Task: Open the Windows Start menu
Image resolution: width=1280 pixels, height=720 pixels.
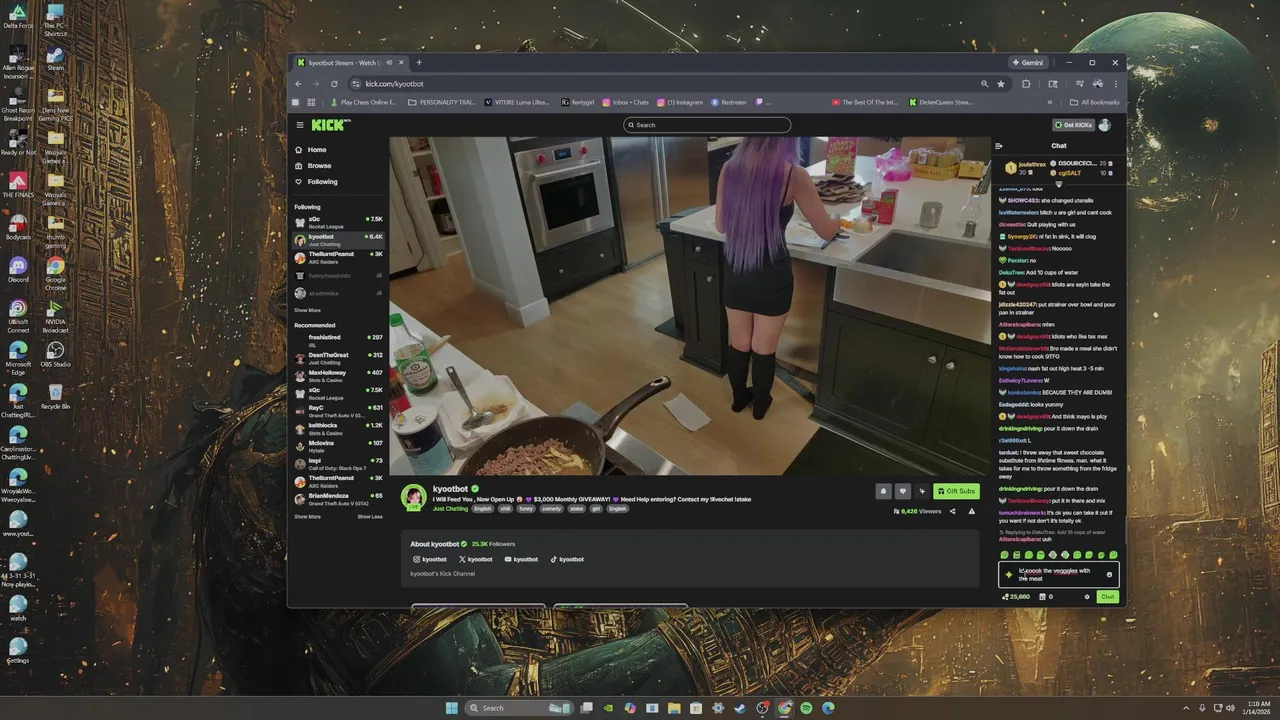Action: pyautogui.click(x=451, y=708)
